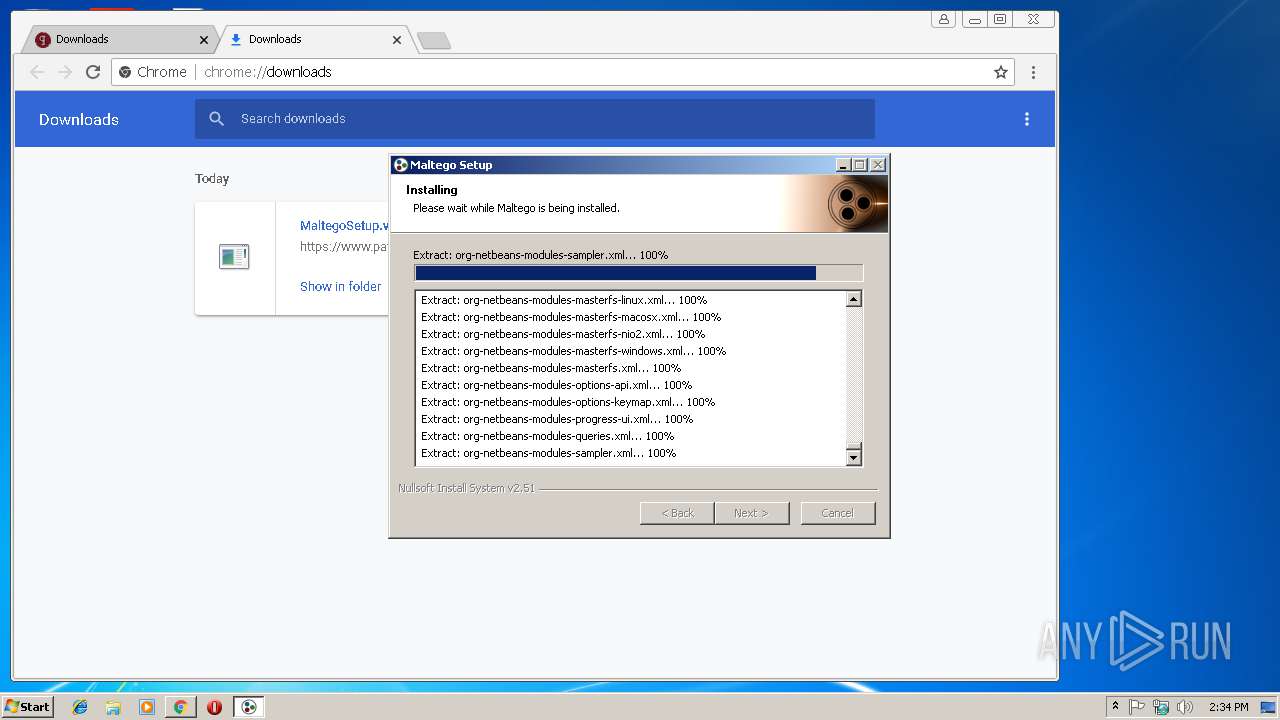The width and height of the screenshot is (1280, 720).
Task: Select the options-keymap.xml extract line
Action: click(x=568, y=402)
